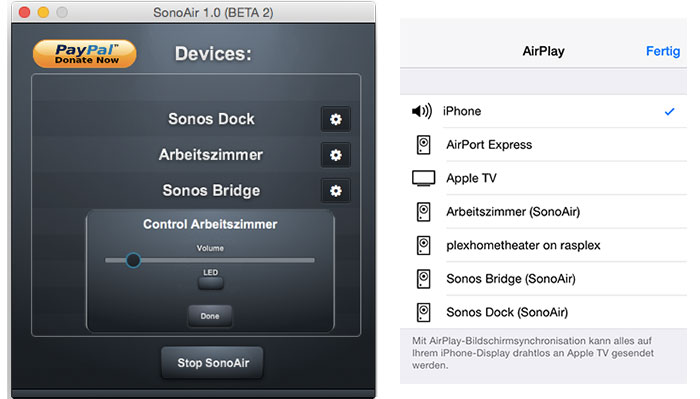The image size is (700, 399).
Task: Open settings gear for Sonos Bridge
Action: click(x=336, y=191)
